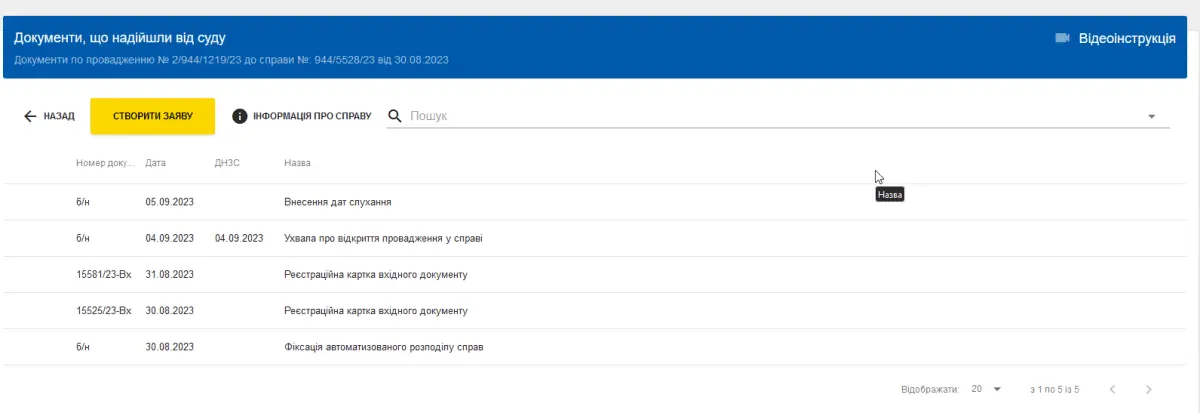Go to the previous page arrow

[x=1112, y=389]
